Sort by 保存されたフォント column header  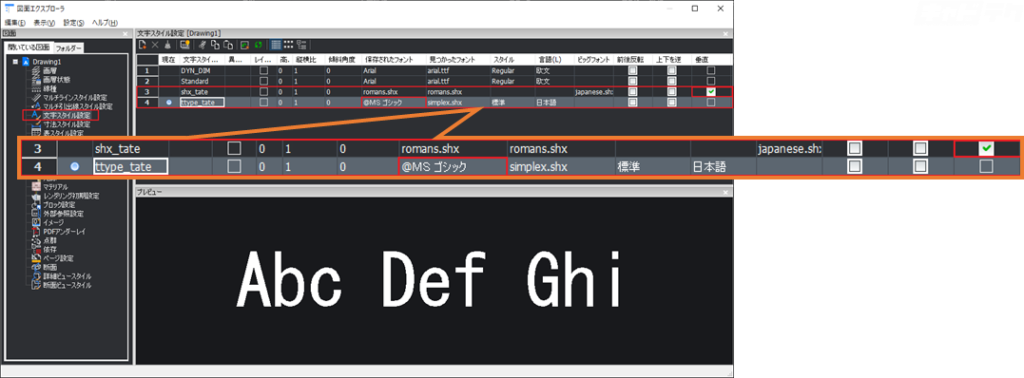[x=393, y=60]
